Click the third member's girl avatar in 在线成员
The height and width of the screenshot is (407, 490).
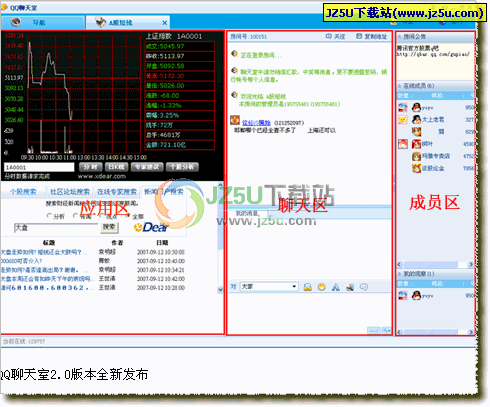point(416,131)
